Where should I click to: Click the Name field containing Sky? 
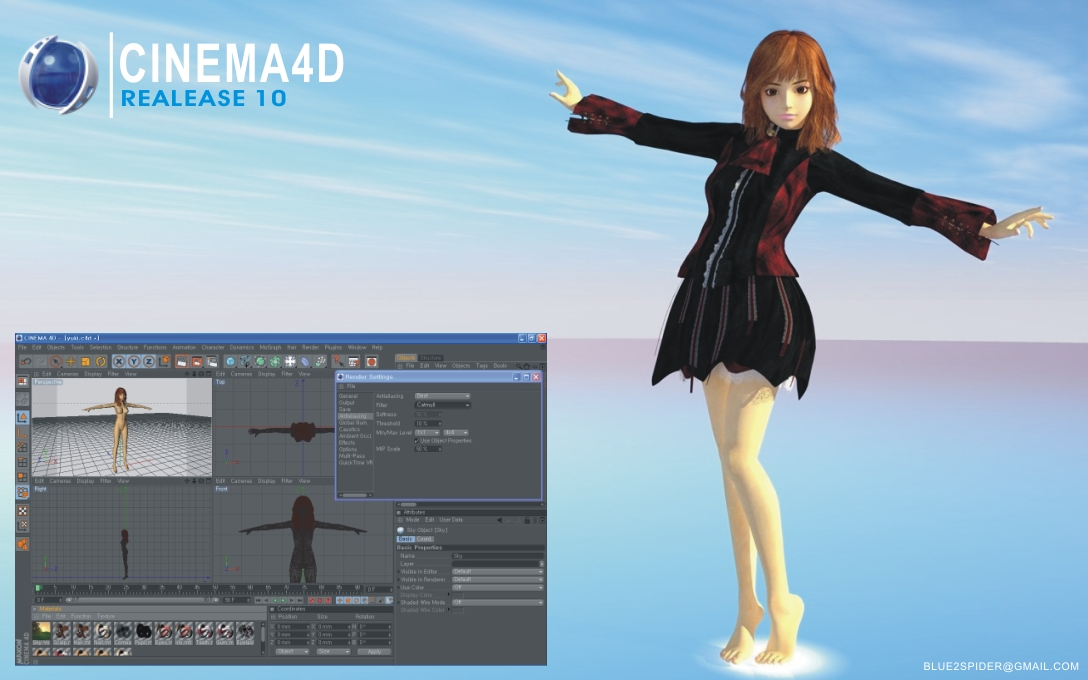pyautogui.click(x=497, y=556)
